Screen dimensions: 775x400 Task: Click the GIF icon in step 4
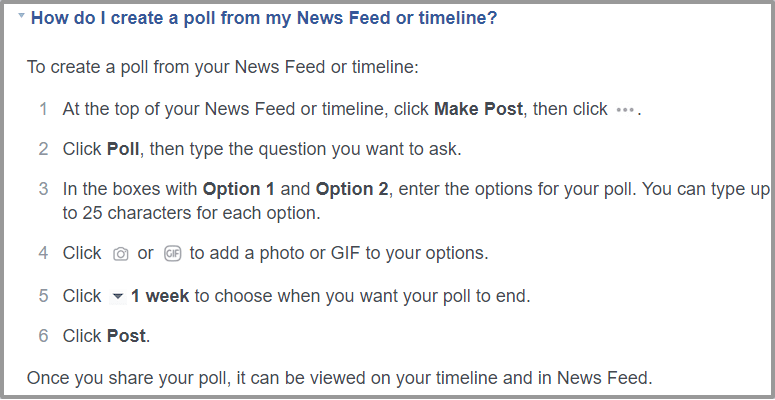point(172,254)
